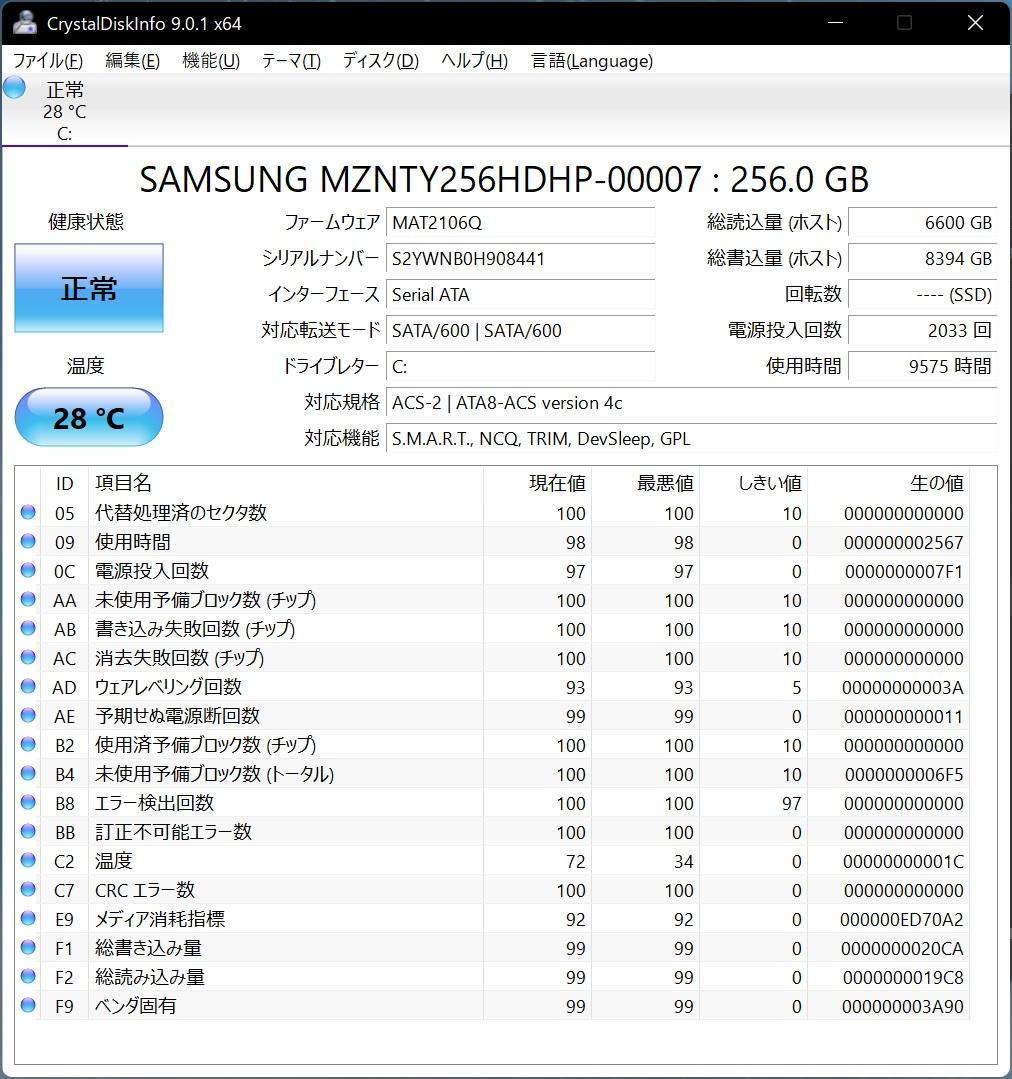Screen dimensions: 1012x1079
Task: Click the 正常 health status button
Action: [x=88, y=288]
